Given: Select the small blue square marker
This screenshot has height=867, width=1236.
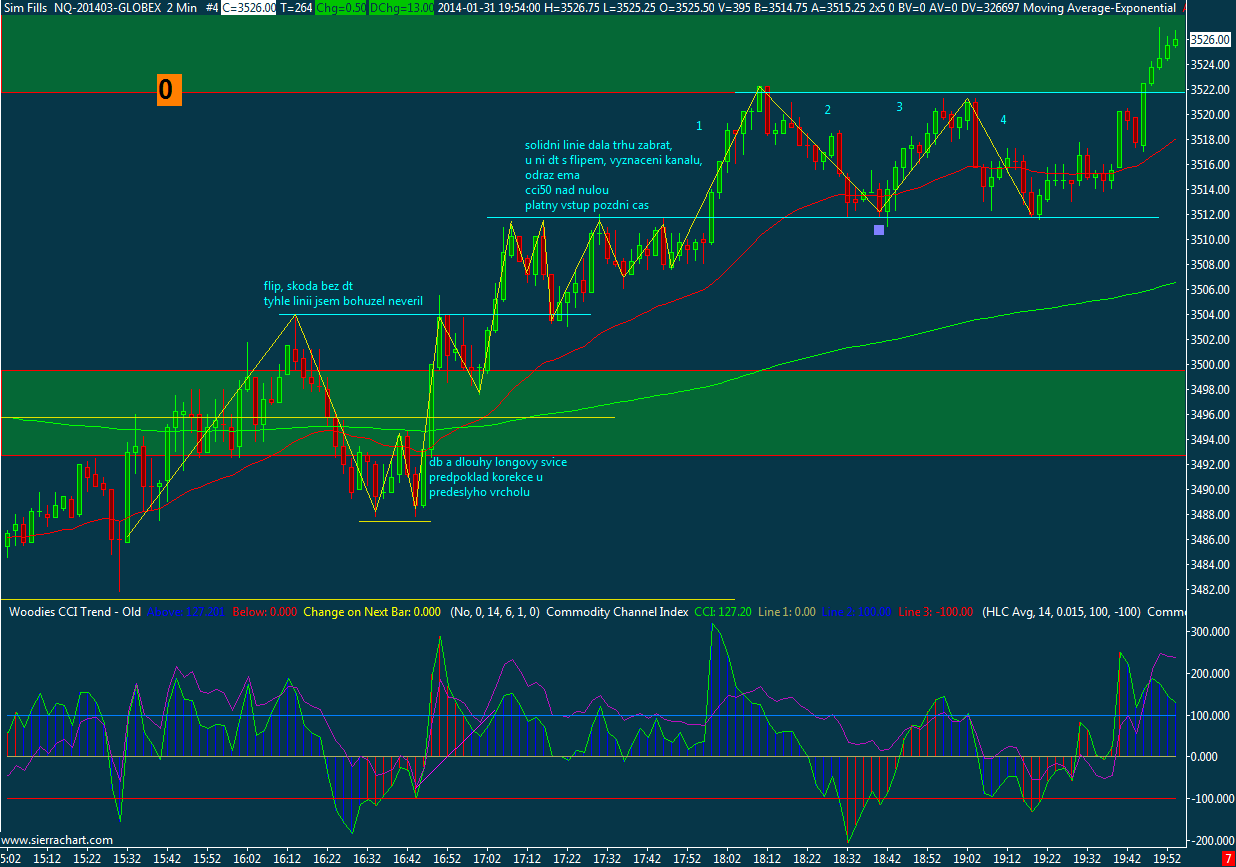Looking at the screenshot, I should [x=879, y=230].
